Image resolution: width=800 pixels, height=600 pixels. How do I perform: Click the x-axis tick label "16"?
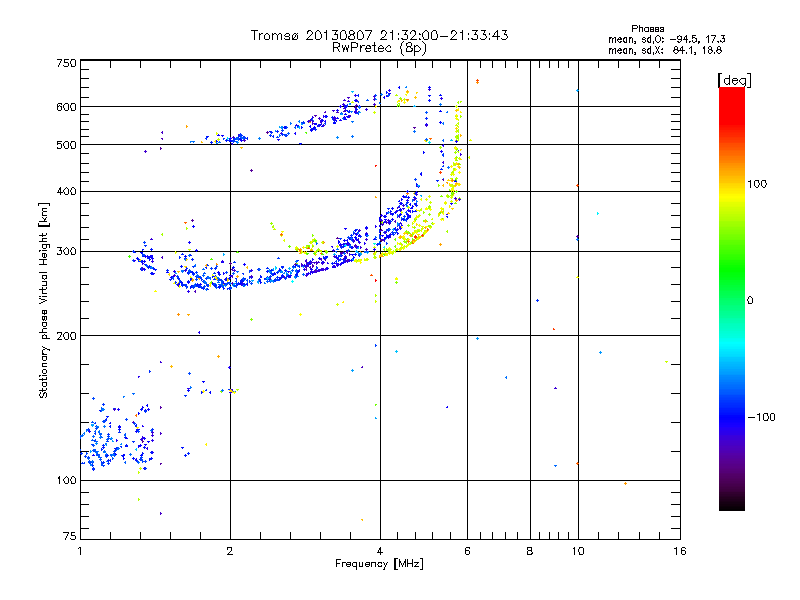tap(680, 551)
